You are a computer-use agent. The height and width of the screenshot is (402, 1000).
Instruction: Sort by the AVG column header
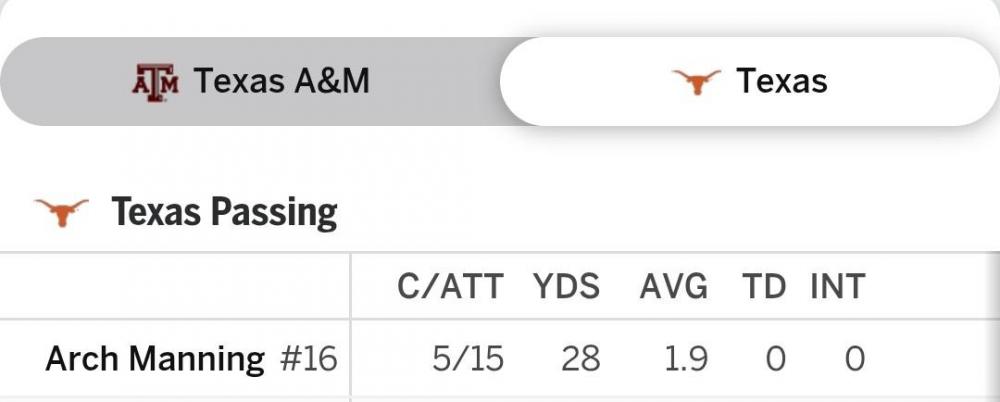pos(674,287)
